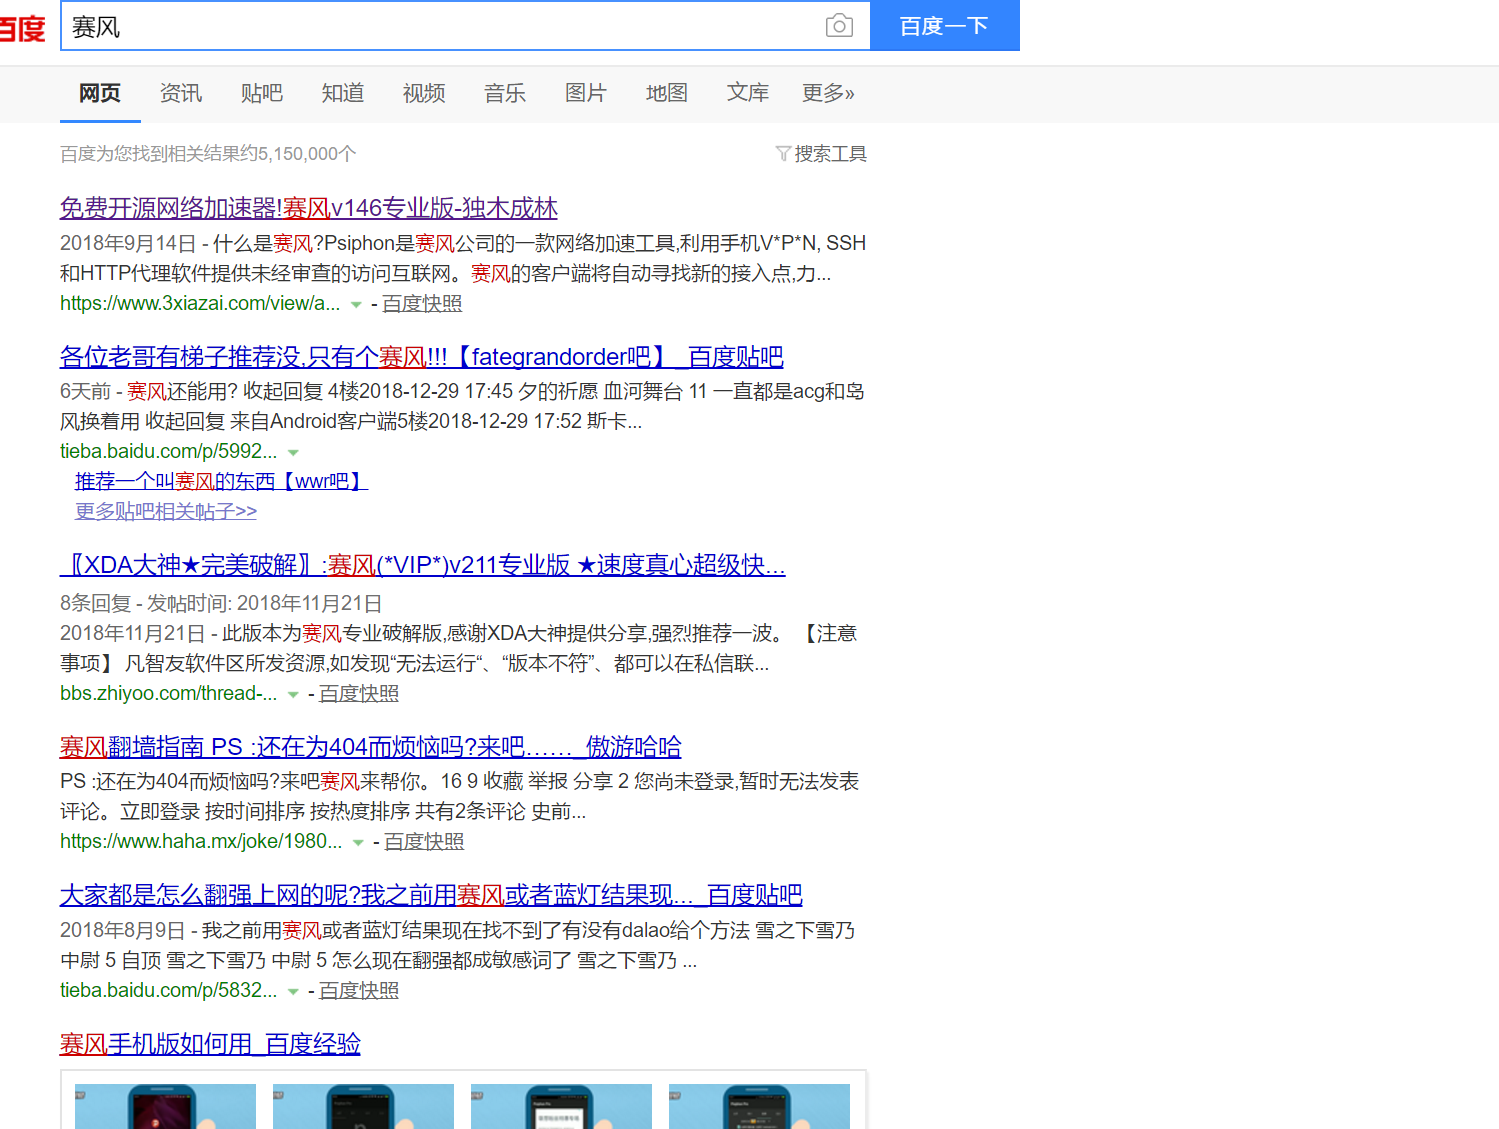The image size is (1499, 1129).
Task: Open the 视频 tab
Action: 424,93
